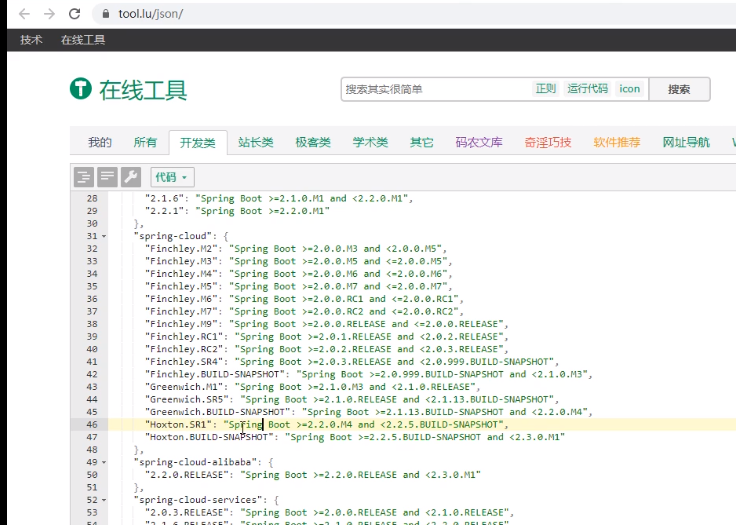Image resolution: width=736 pixels, height=525 pixels.
Task: Click the "spring-cloud-services" key text
Action: (x=198, y=500)
